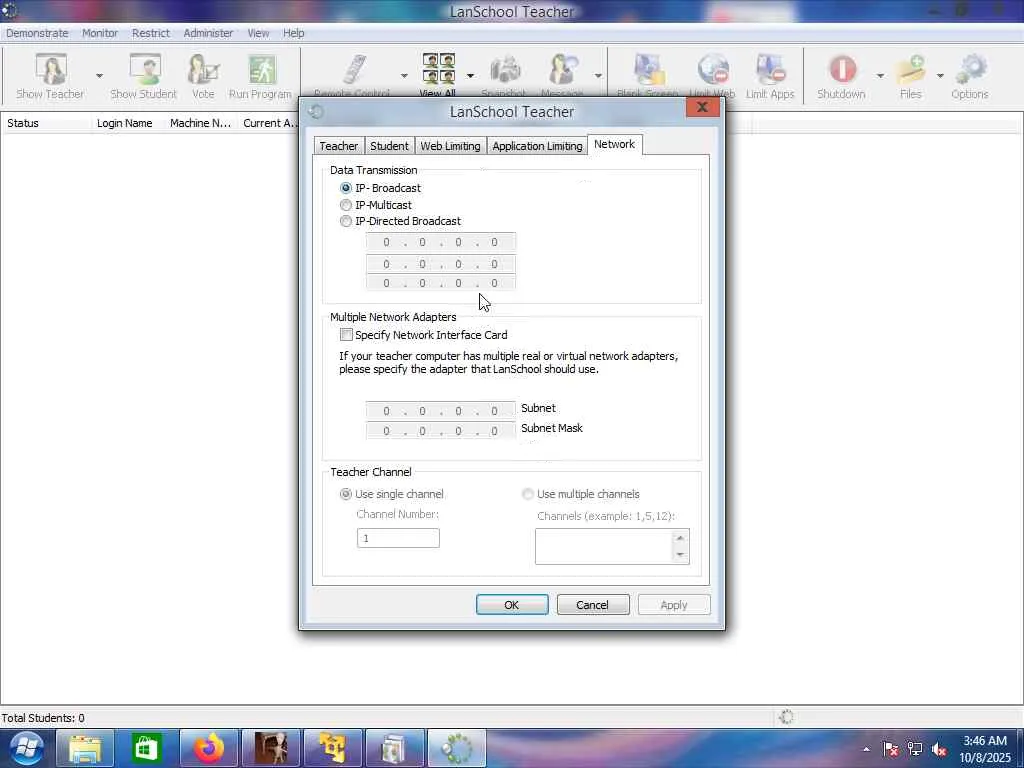Click the Channel Number input field

point(398,538)
